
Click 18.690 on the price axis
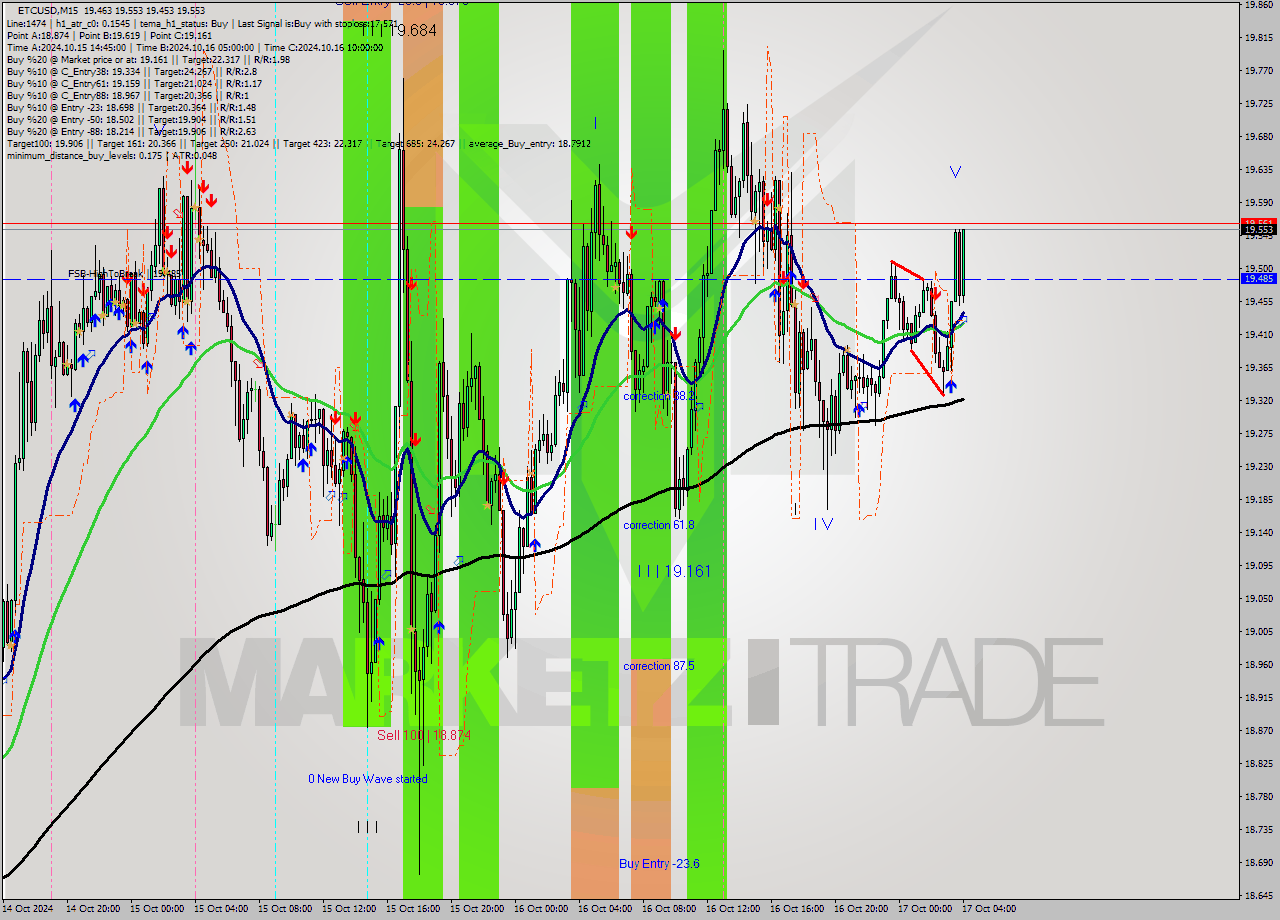click(1257, 863)
